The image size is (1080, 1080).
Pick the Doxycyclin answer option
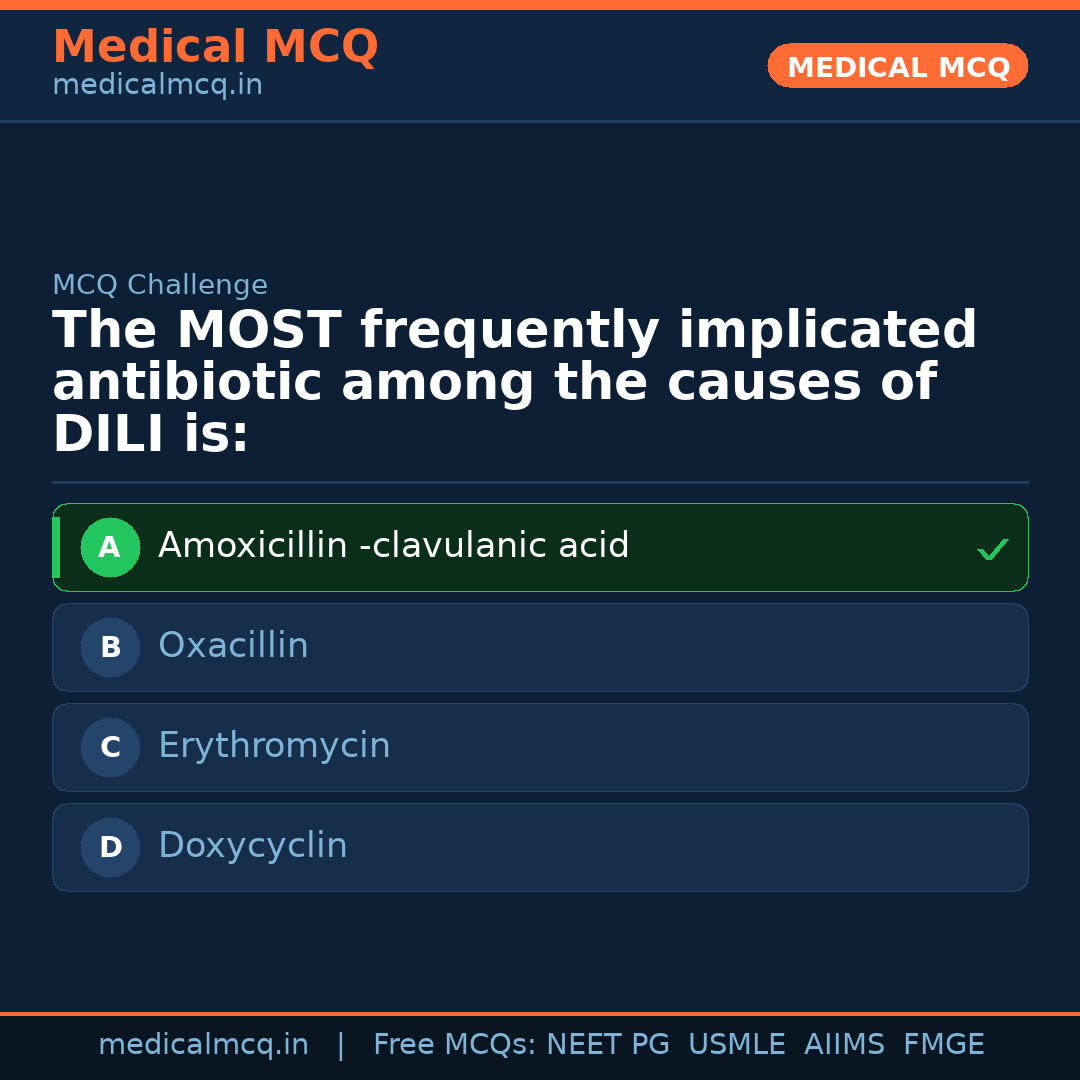[252, 846]
